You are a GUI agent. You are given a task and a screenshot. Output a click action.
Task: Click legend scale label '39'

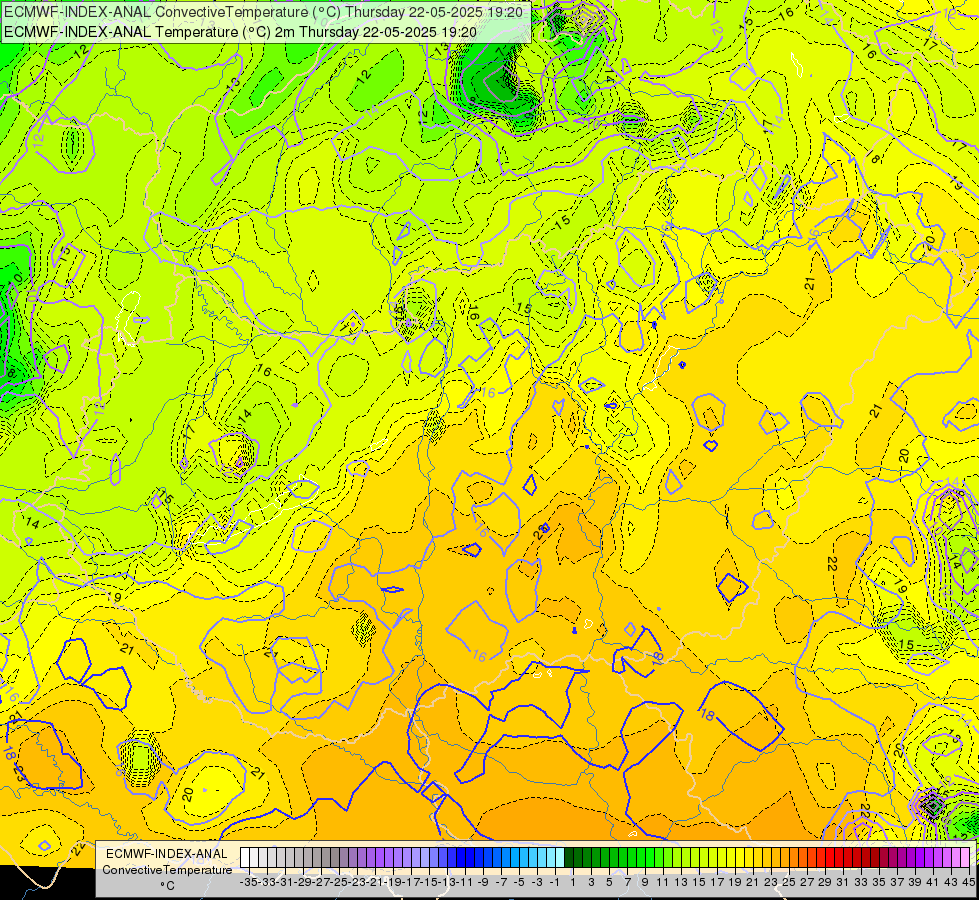pyautogui.click(x=915, y=883)
